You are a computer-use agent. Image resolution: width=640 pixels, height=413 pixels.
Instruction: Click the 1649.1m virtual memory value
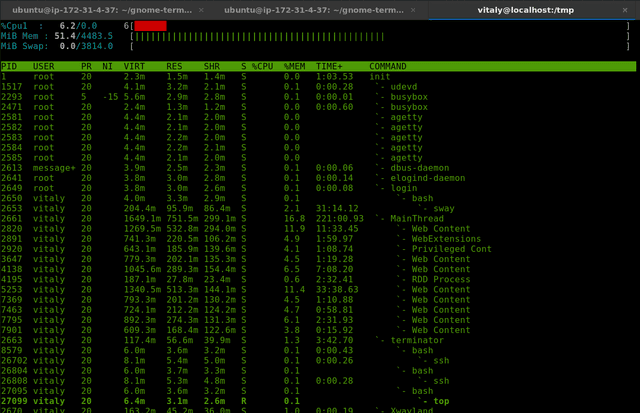click(x=142, y=219)
